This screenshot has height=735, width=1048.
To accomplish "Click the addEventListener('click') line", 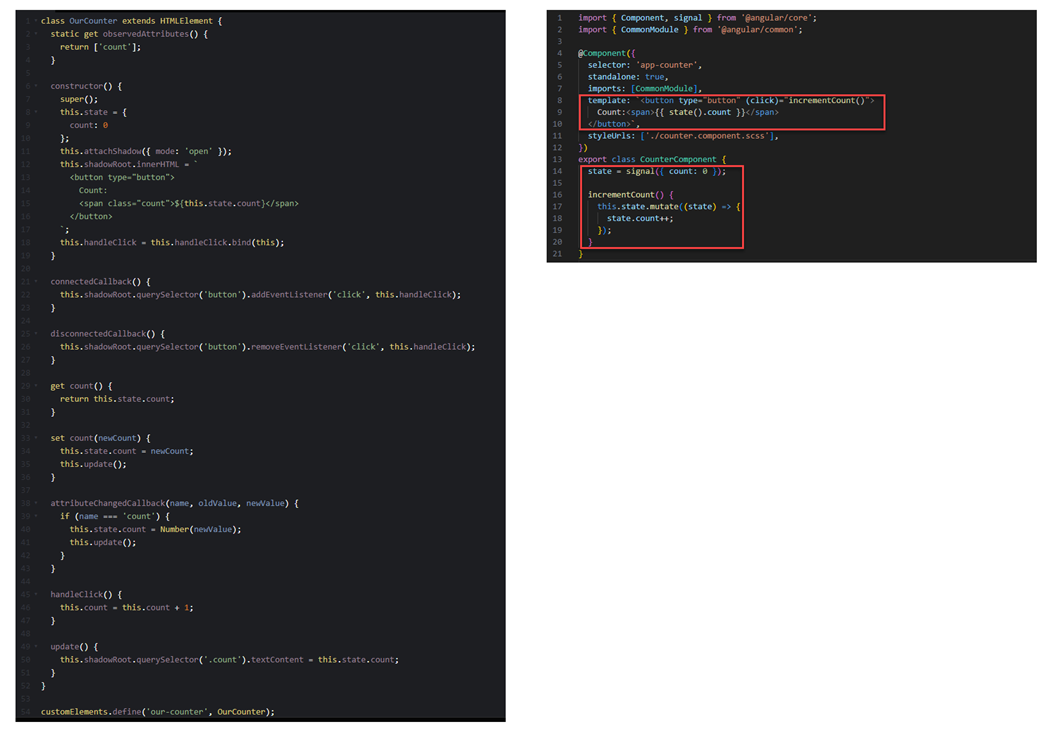I will point(260,295).
